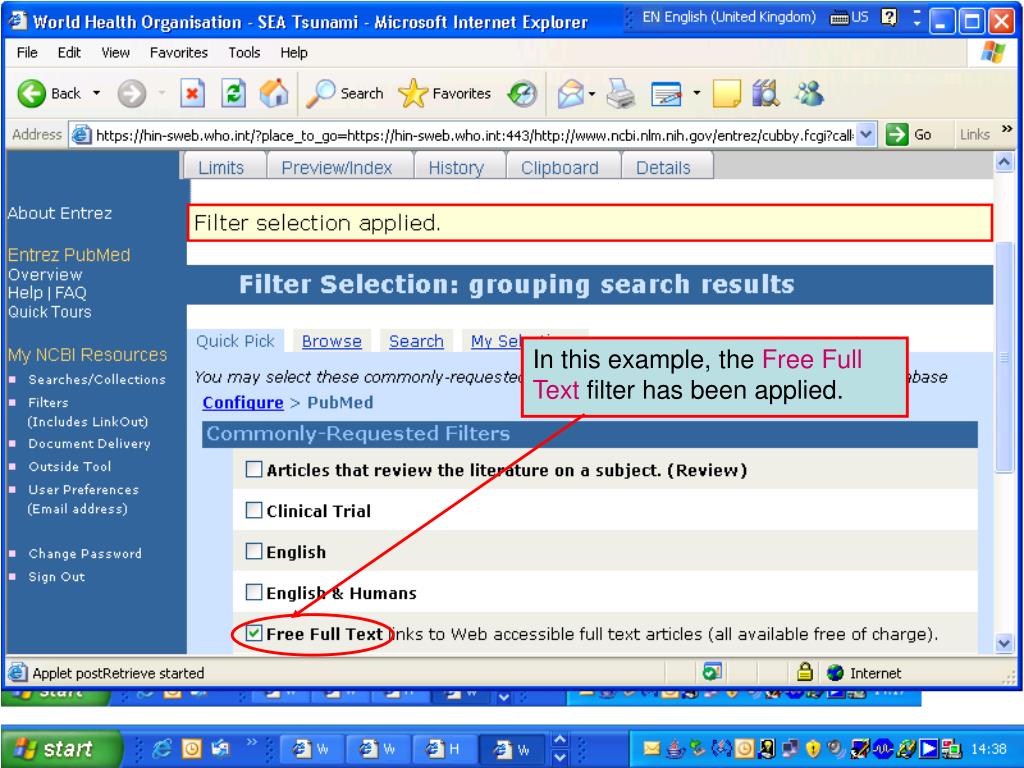Open the View menu
1024x768 pixels.
pyautogui.click(x=115, y=52)
